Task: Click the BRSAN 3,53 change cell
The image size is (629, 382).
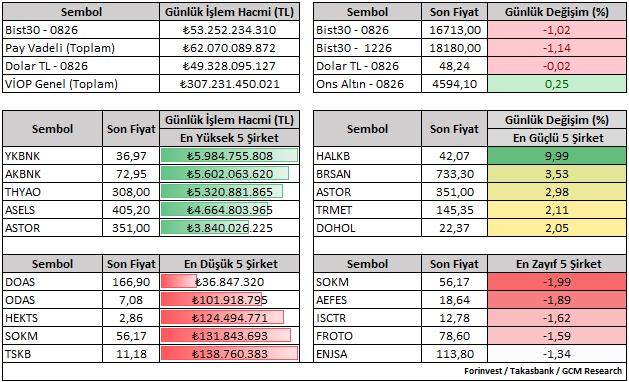Action: tap(557, 174)
